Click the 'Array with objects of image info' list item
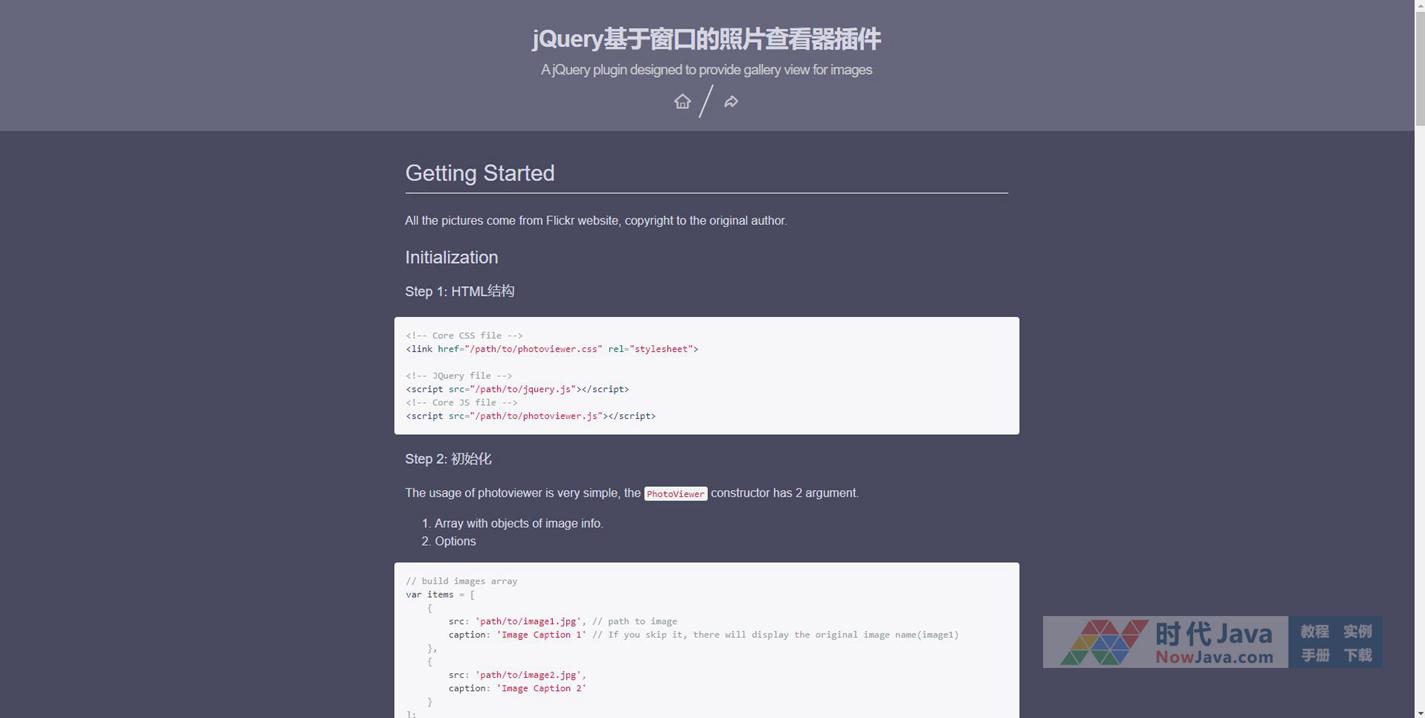Image resolution: width=1425 pixels, height=718 pixels. tap(518, 523)
